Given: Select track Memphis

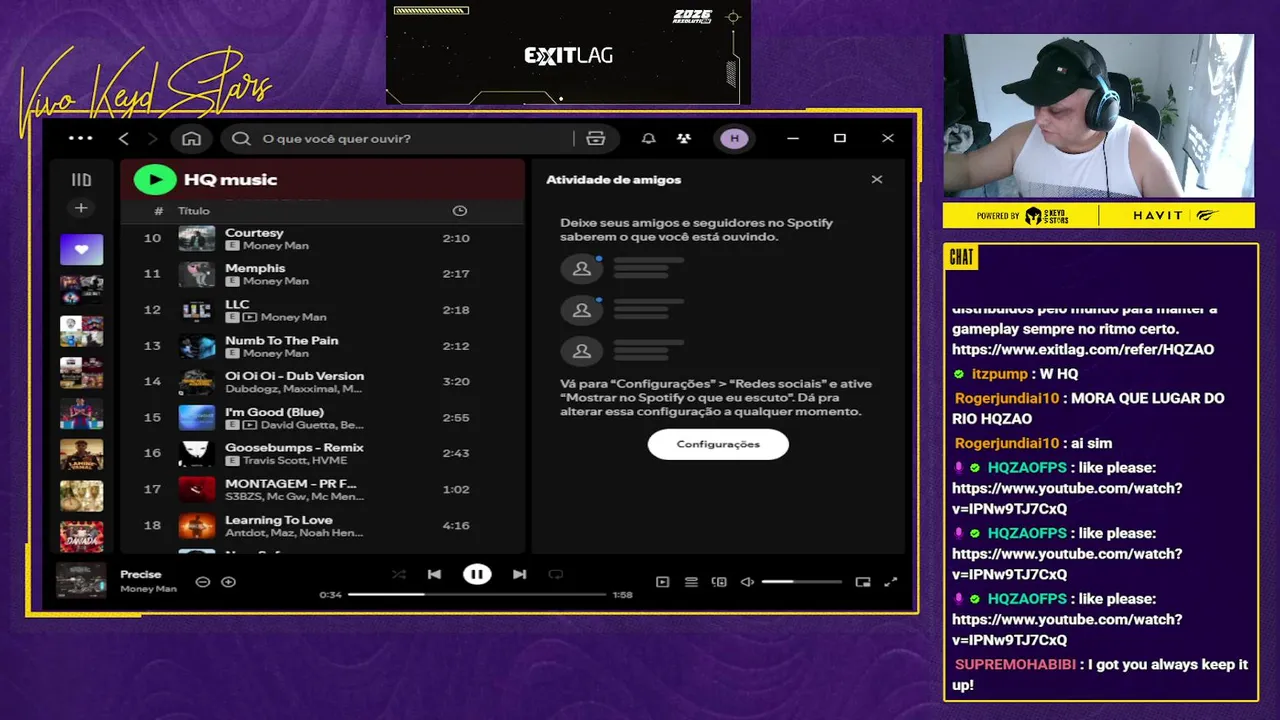Looking at the screenshot, I should 255,268.
